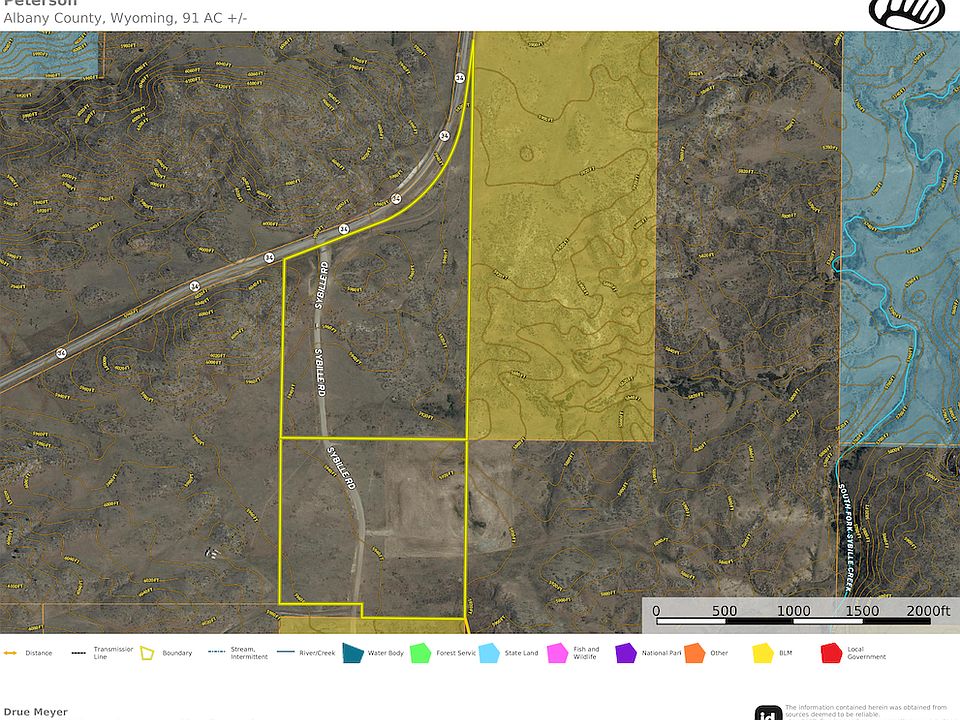This screenshot has height=720, width=960.
Task: Click the red Local Government legend icon
Action: coord(830,653)
